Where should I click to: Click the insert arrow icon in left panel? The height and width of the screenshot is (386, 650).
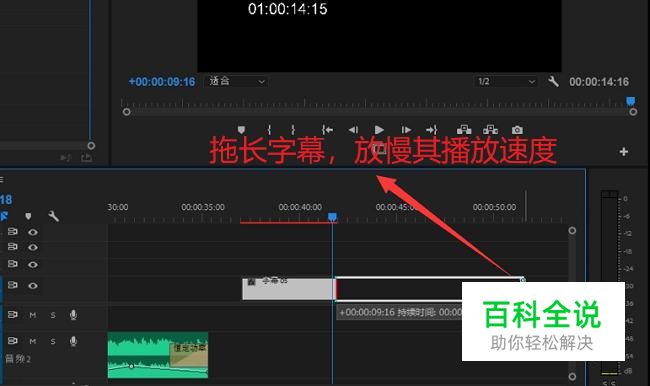(65, 158)
